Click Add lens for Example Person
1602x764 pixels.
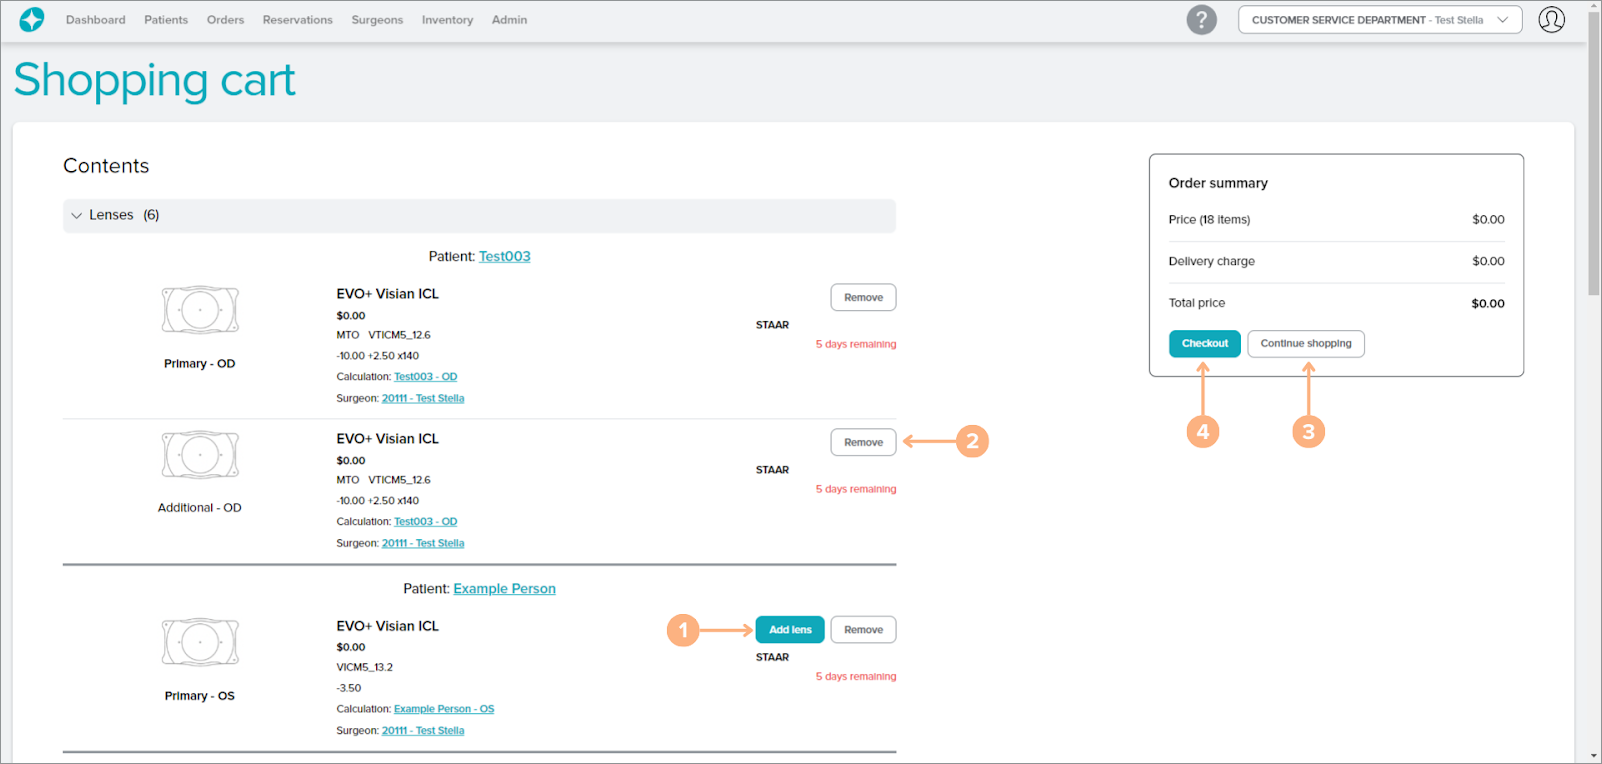(790, 630)
